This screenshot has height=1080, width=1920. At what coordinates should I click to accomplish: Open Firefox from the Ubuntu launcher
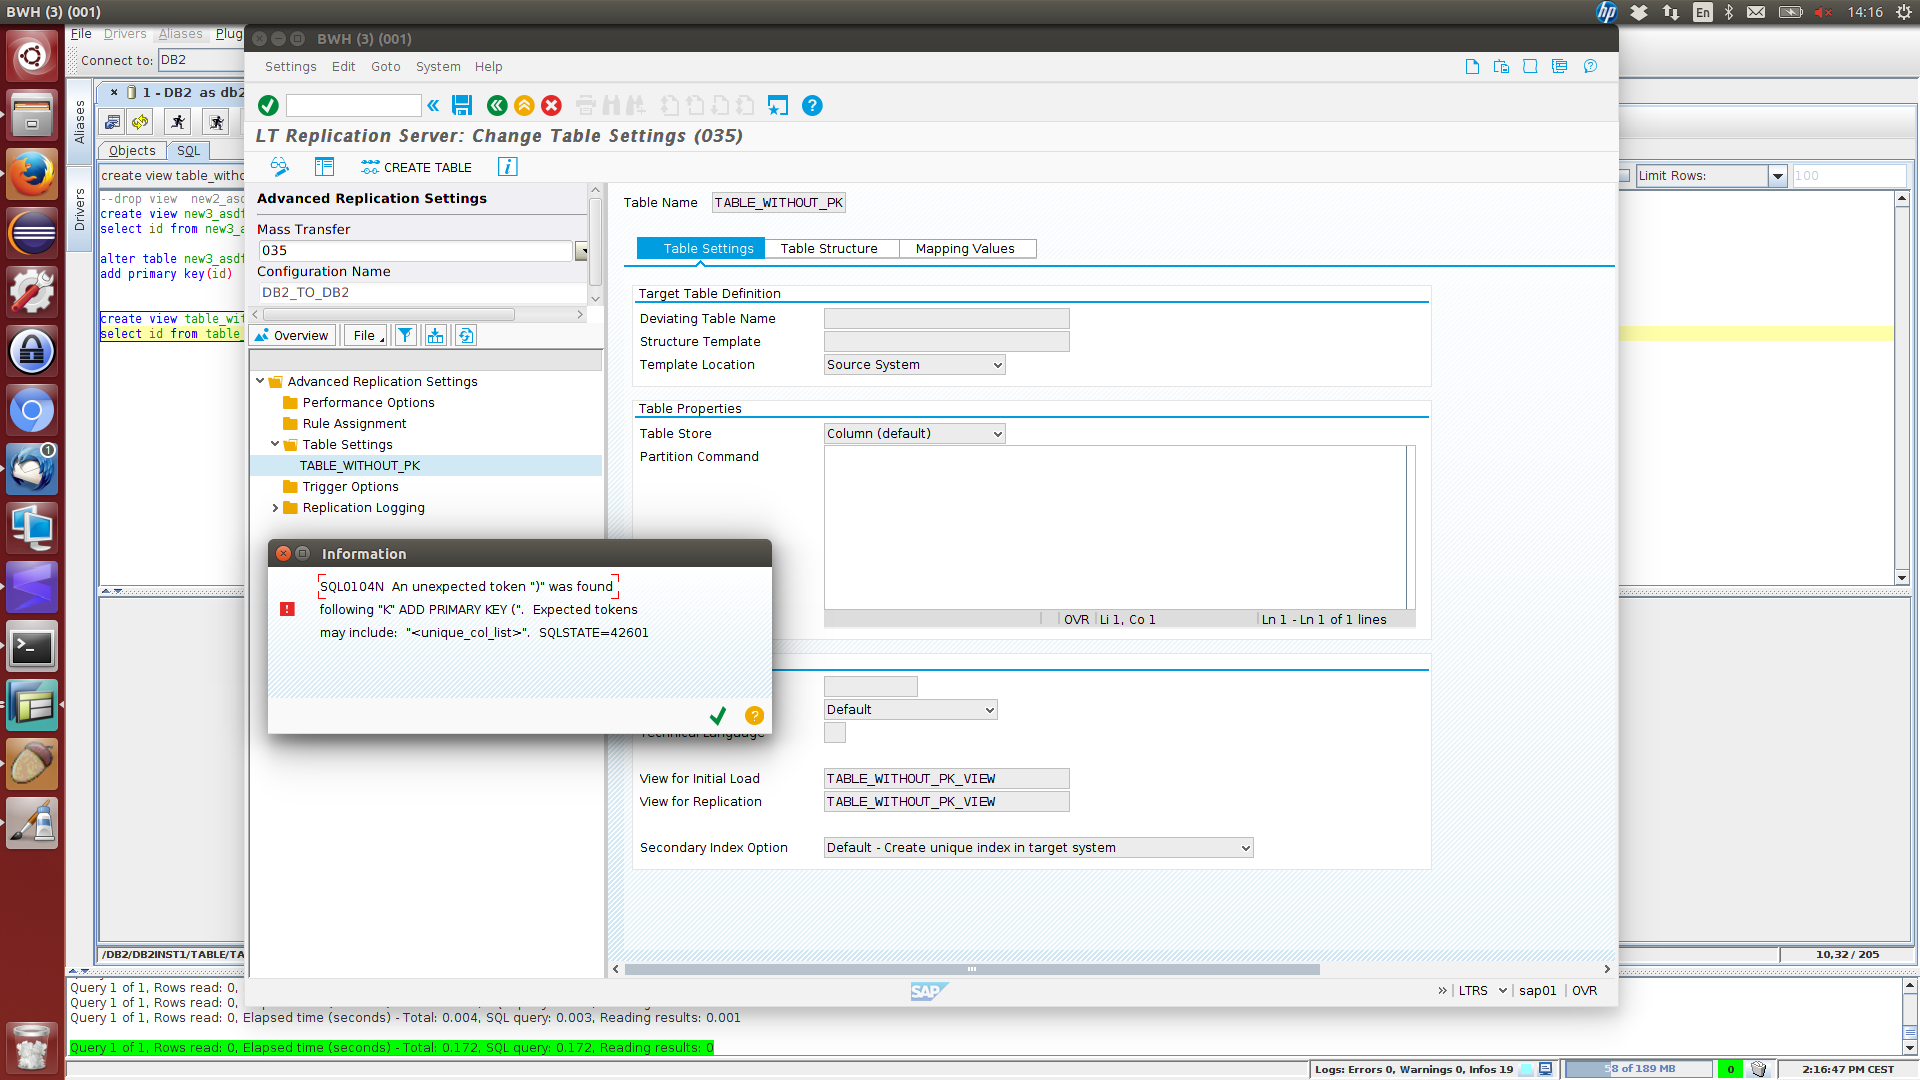[x=32, y=175]
